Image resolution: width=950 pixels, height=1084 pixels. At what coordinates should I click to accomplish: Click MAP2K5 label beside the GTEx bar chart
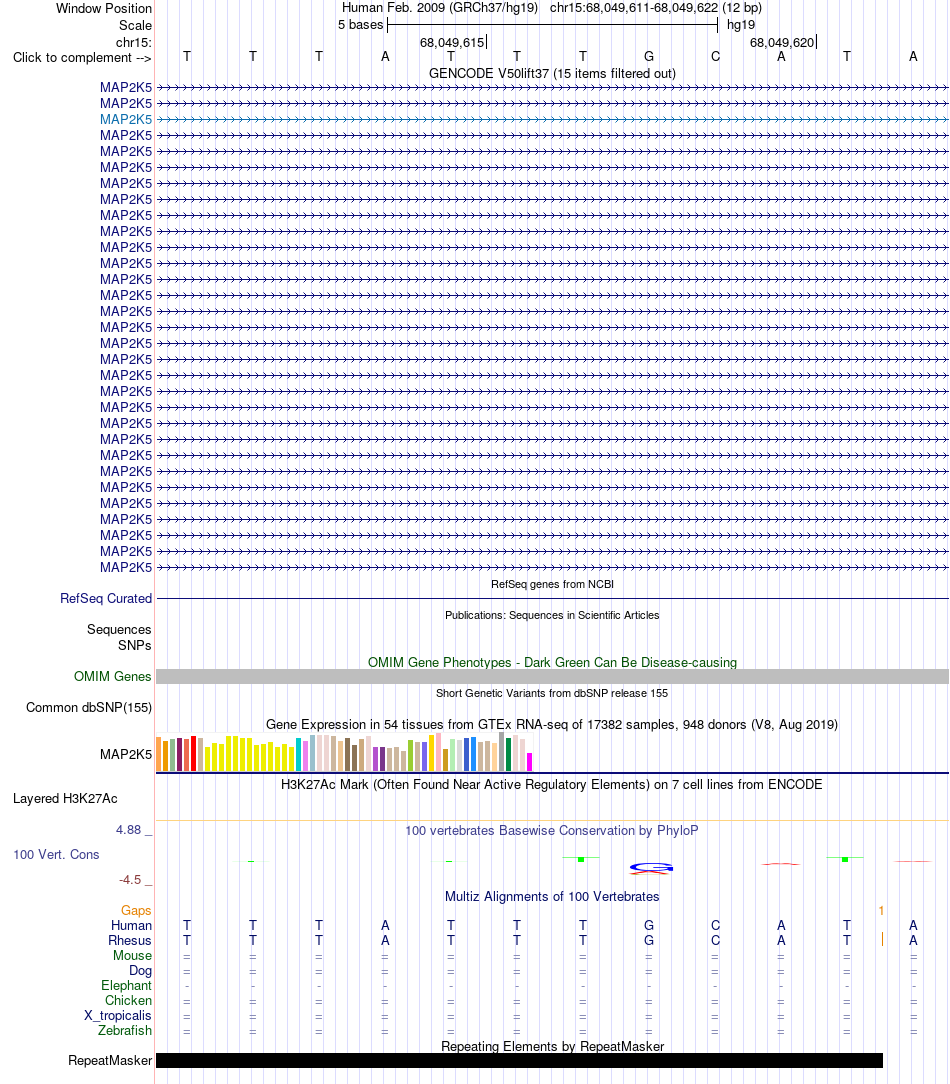point(126,755)
